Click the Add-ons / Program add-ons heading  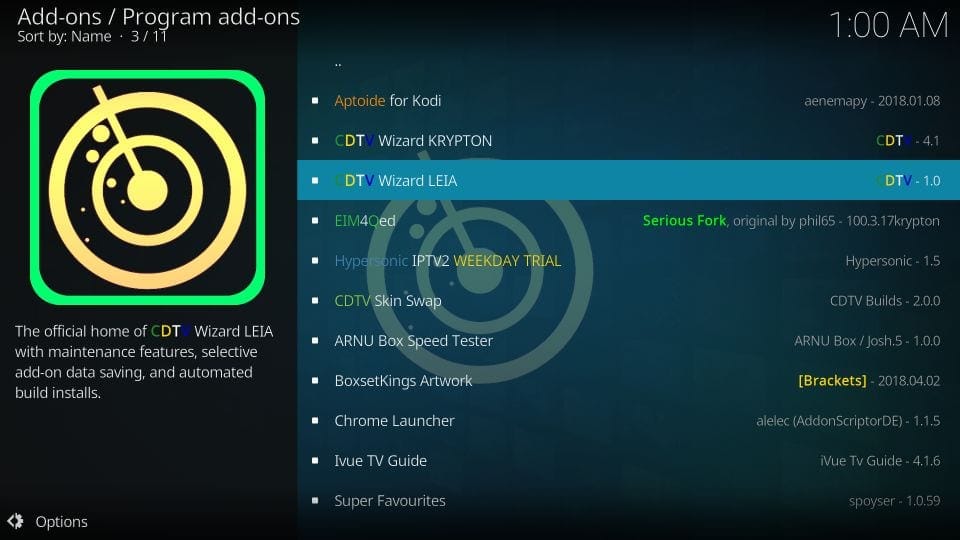[x=159, y=17]
